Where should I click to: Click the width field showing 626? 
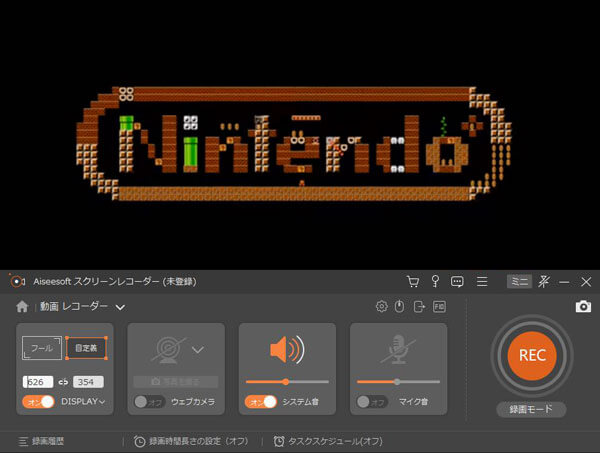38,382
